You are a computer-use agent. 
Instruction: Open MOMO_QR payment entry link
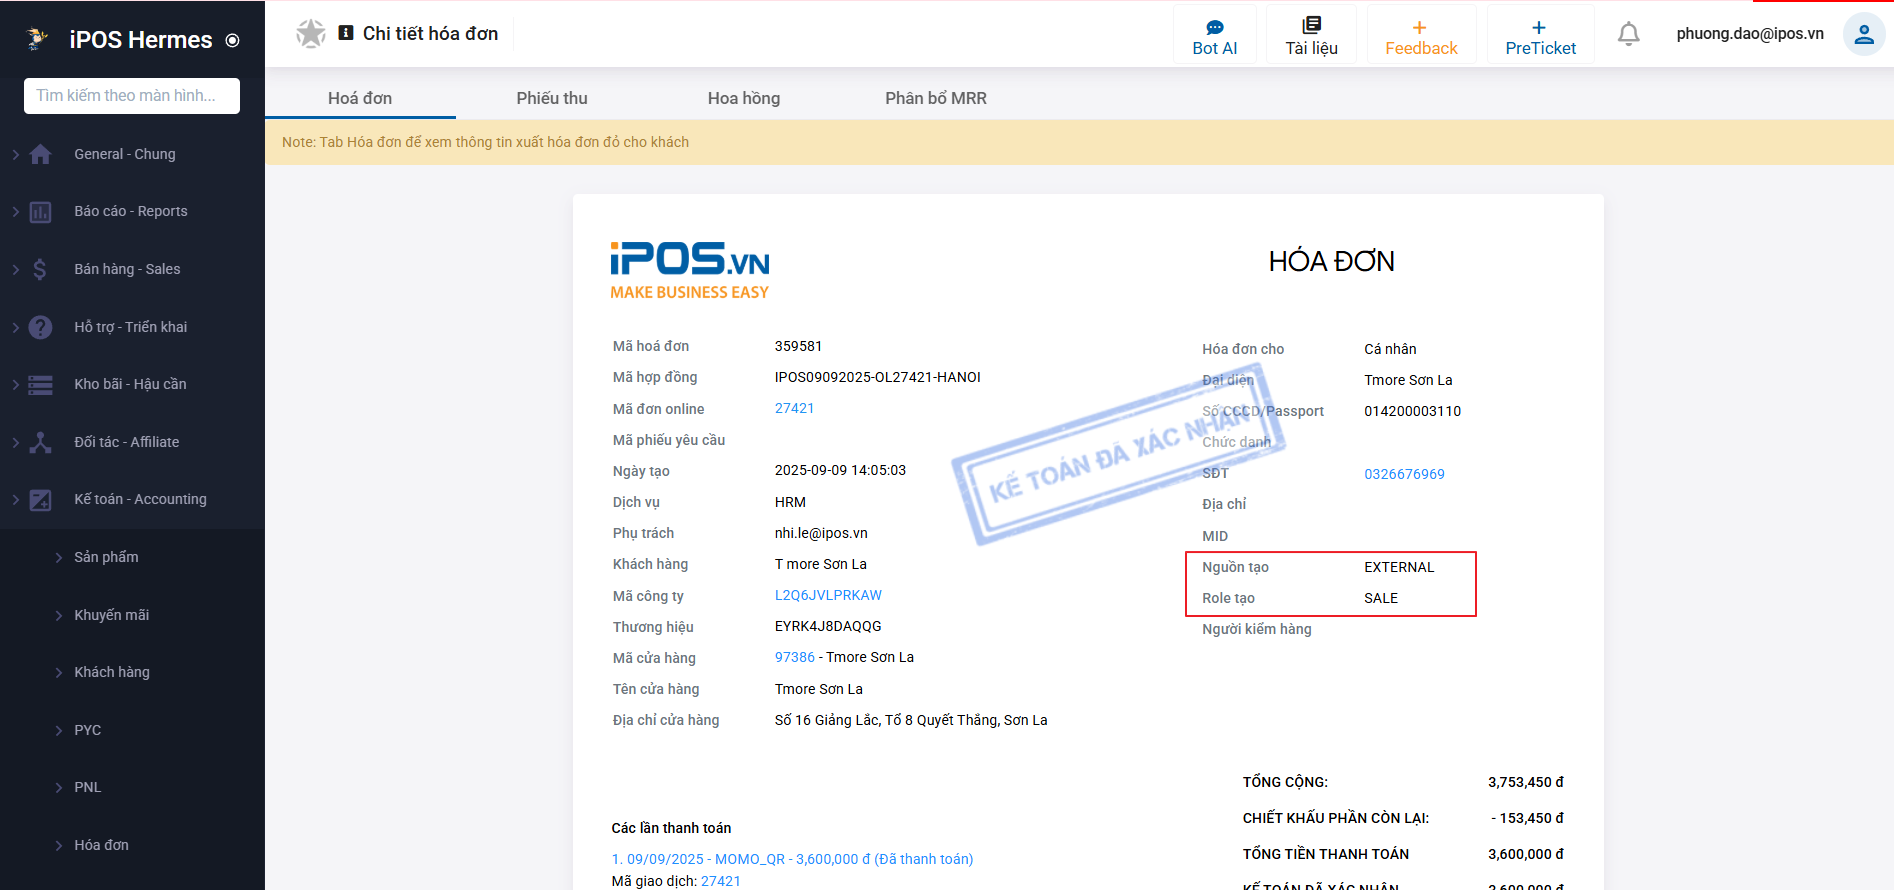tap(792, 859)
